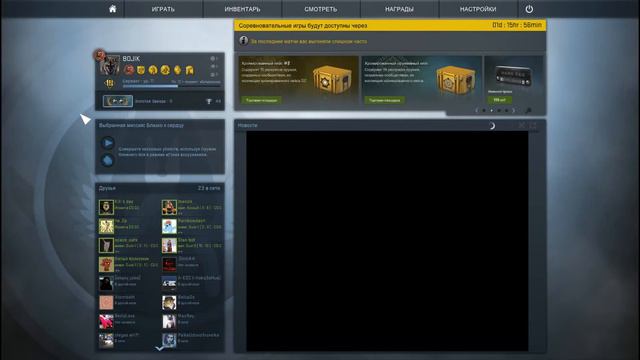The image size is (640, 360).
Task: Click the yellow competitive cooldown banner
Action: click(x=390, y=25)
